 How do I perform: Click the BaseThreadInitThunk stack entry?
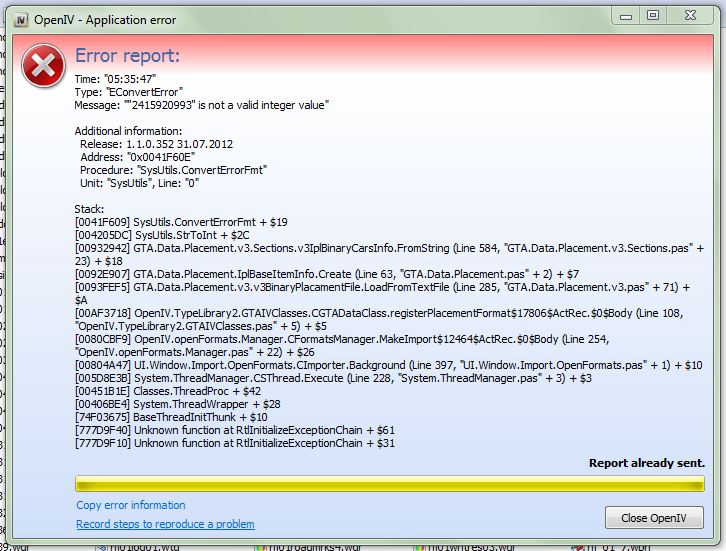[171, 415]
